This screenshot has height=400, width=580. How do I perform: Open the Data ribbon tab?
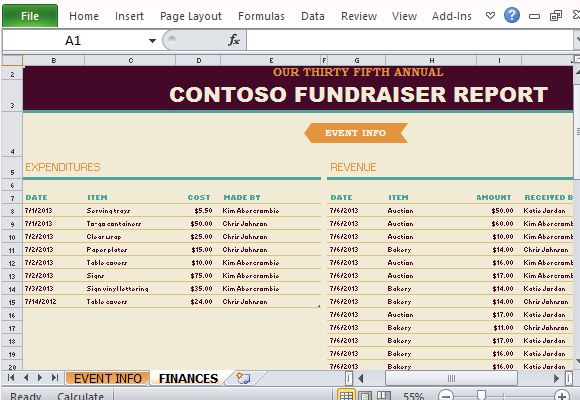click(313, 16)
